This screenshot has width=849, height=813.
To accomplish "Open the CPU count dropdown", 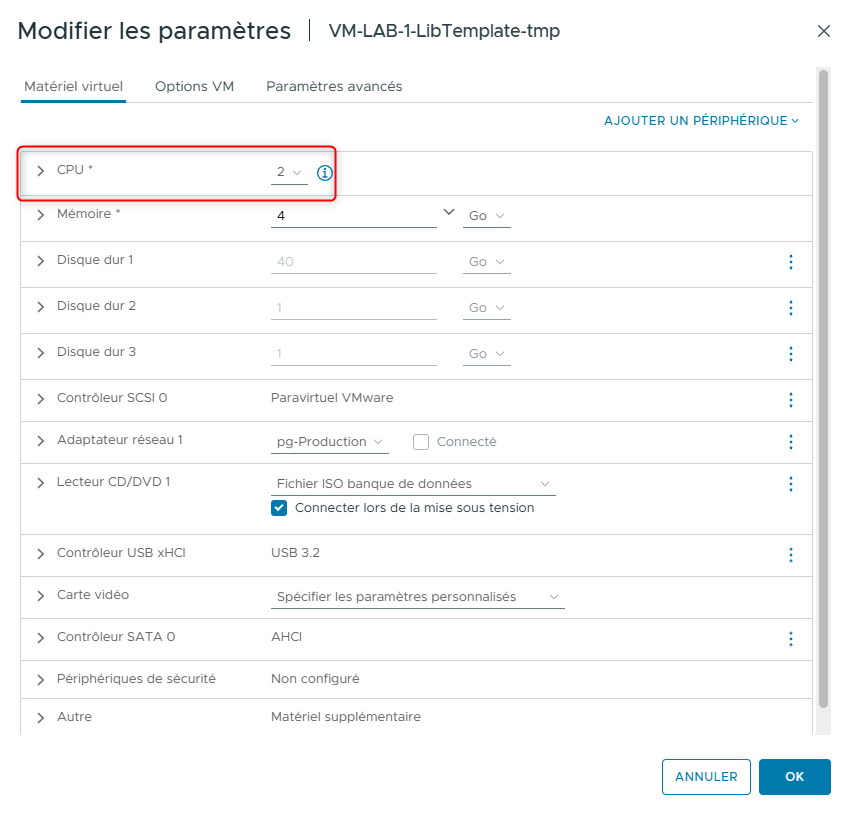I will (x=289, y=171).
